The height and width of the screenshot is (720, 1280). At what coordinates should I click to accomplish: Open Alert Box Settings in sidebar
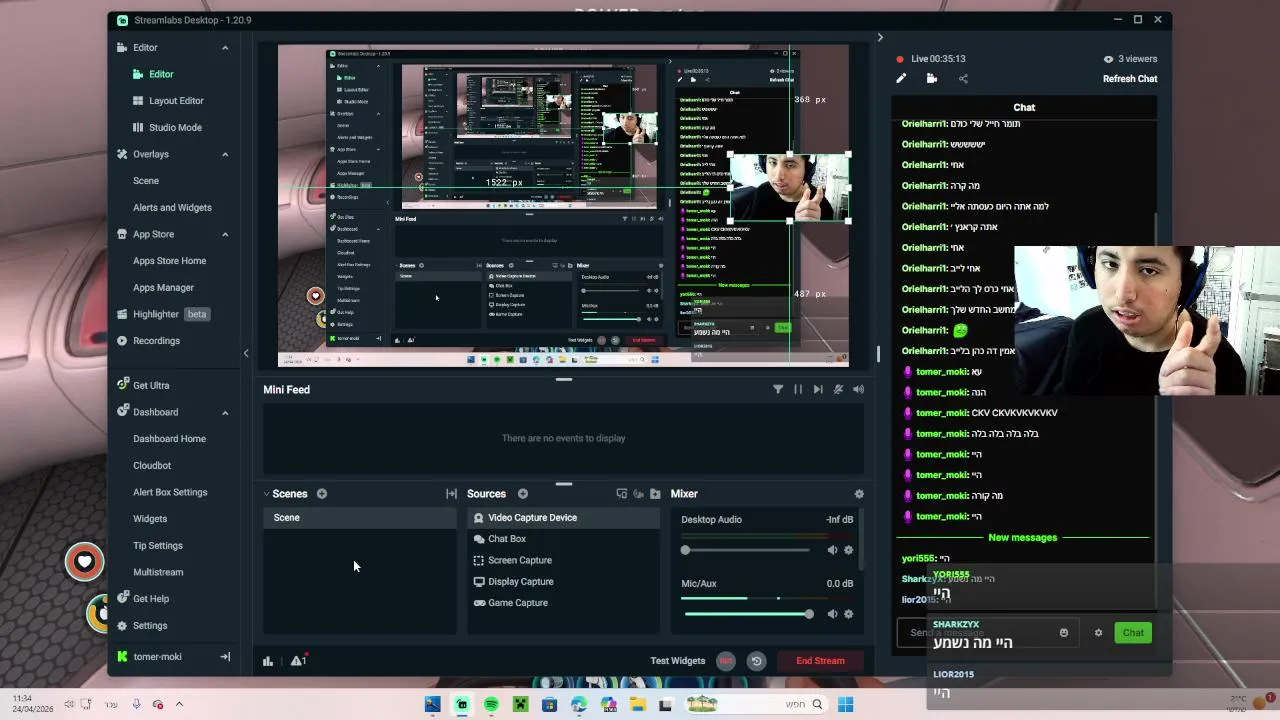point(170,492)
